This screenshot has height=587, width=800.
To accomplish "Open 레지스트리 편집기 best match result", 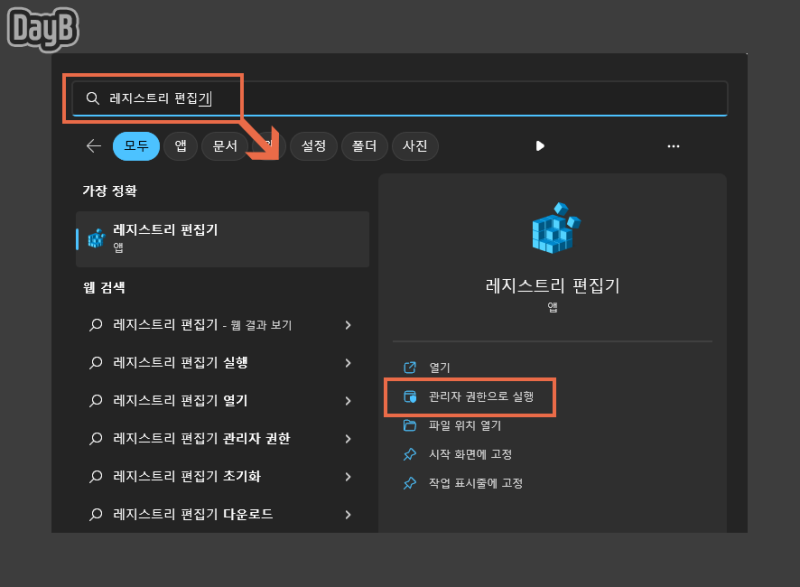I will pos(222,239).
